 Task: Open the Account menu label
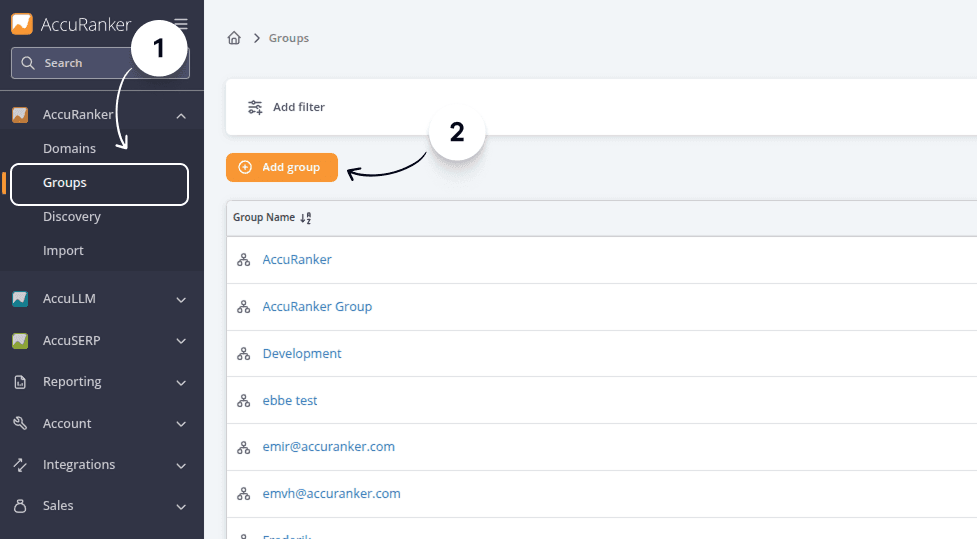click(67, 424)
